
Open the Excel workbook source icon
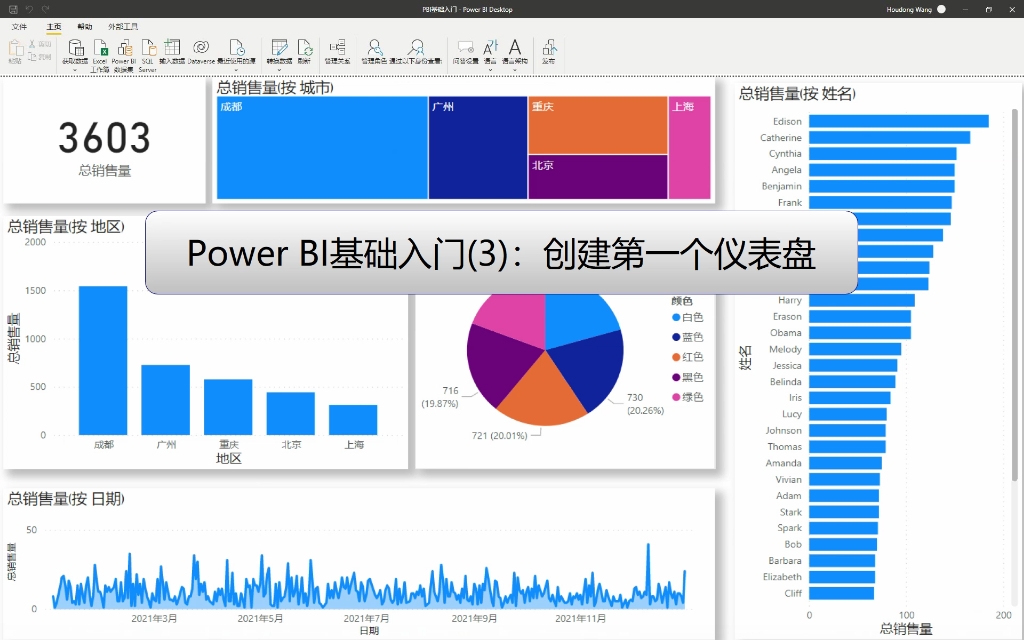(100, 48)
